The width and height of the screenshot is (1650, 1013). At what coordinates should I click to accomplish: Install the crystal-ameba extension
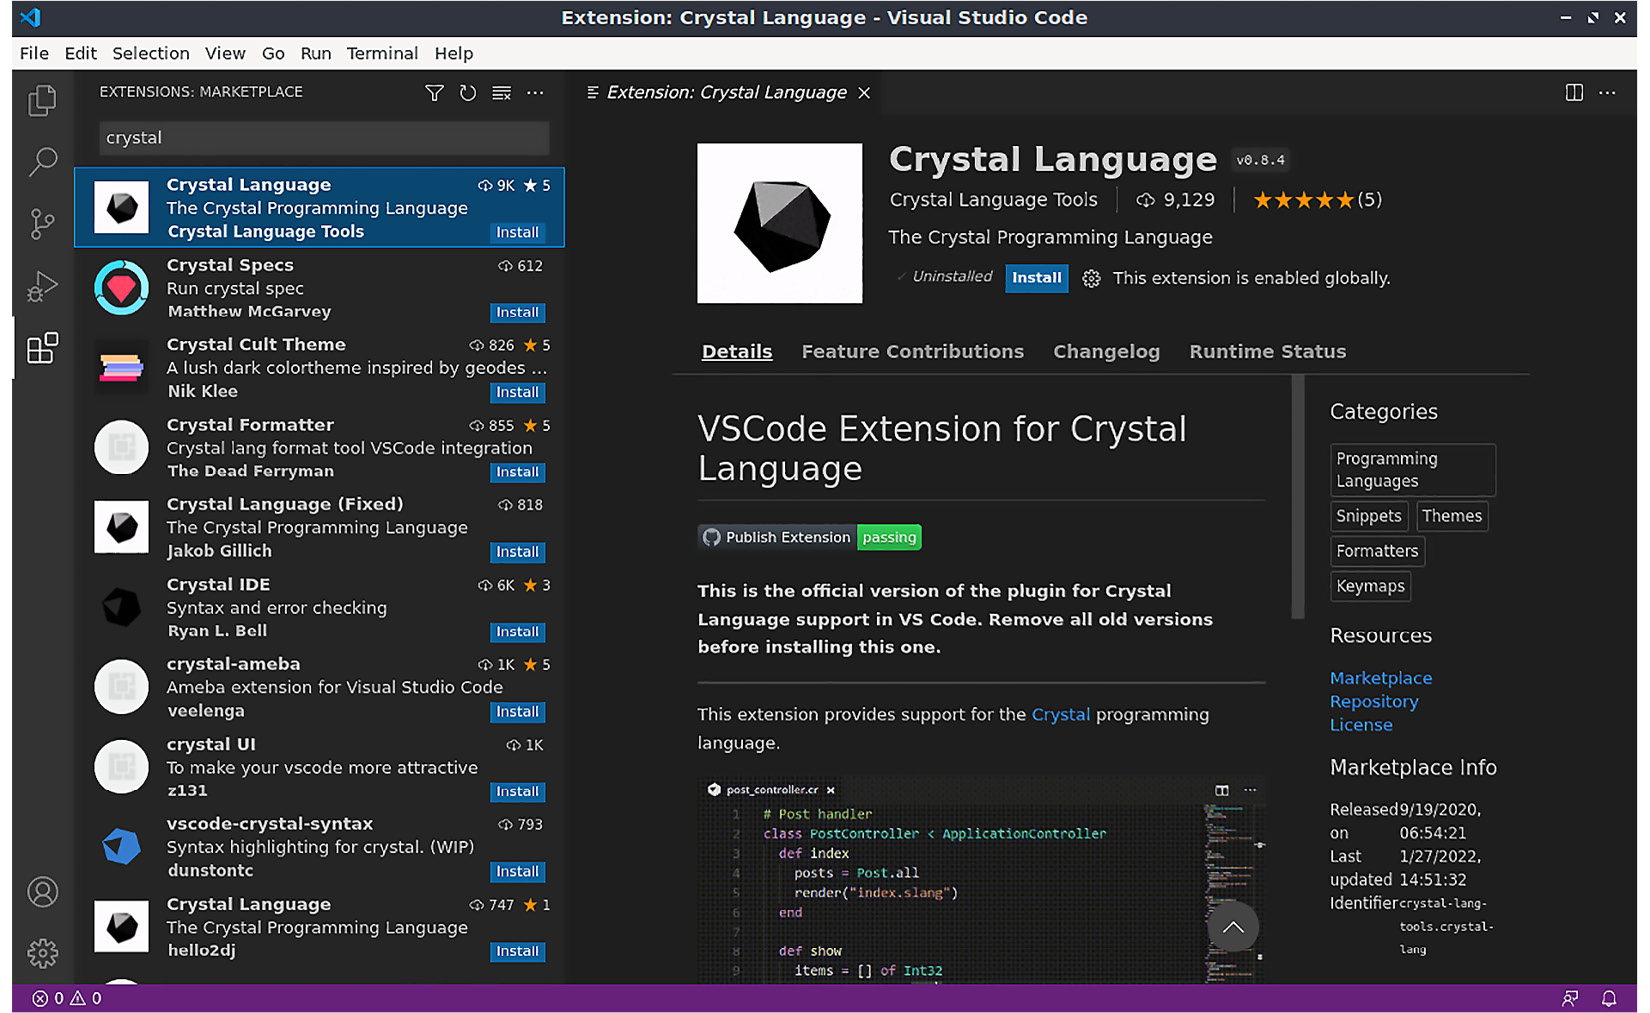[517, 712]
